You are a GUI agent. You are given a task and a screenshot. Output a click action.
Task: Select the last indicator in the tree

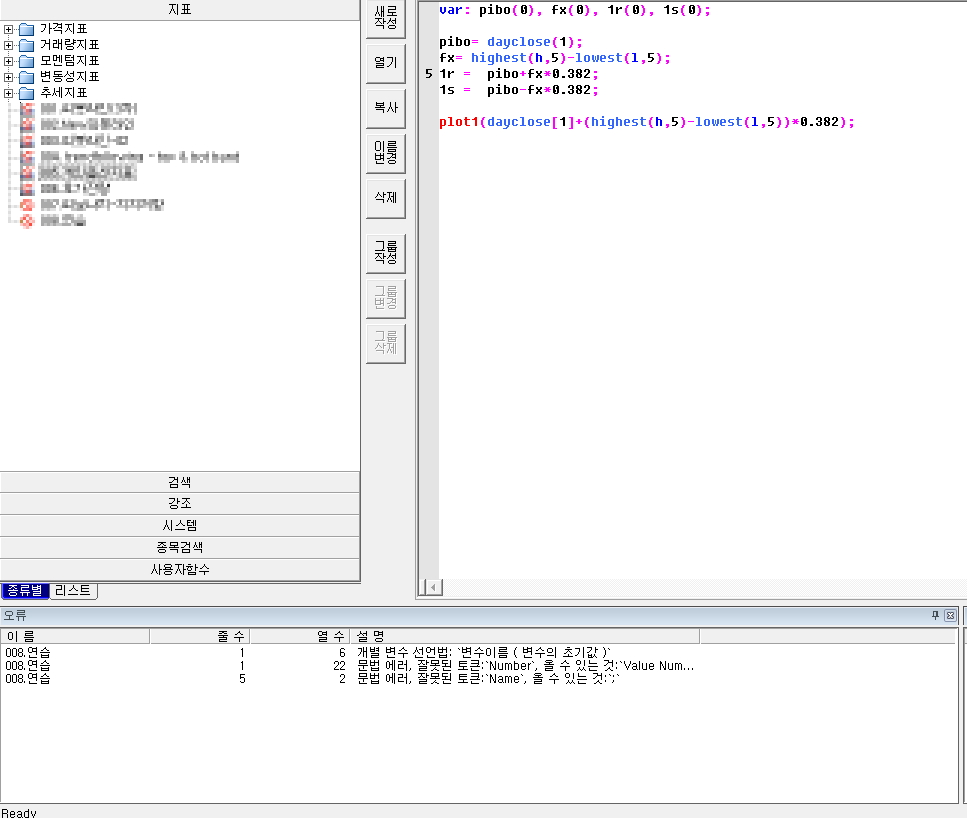click(x=62, y=221)
